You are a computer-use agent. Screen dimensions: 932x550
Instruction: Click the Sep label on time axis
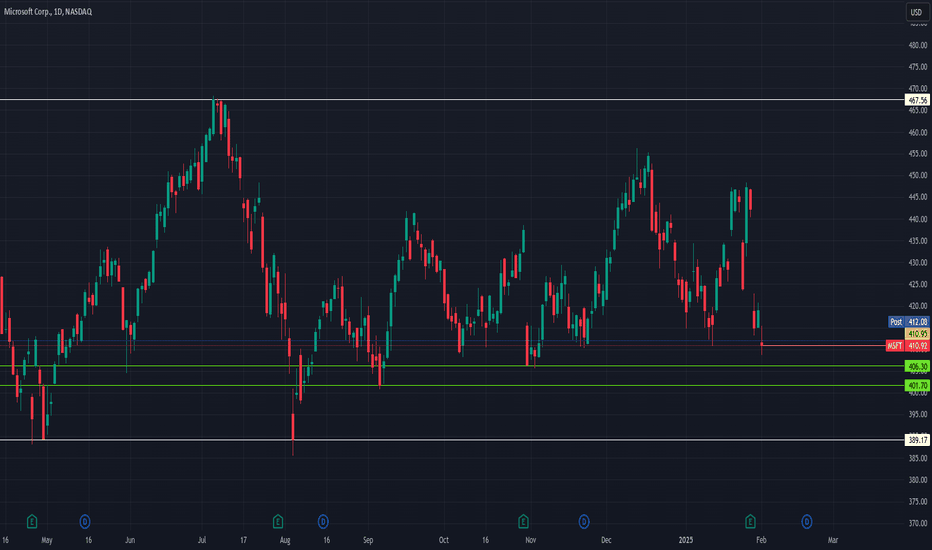tap(368, 540)
